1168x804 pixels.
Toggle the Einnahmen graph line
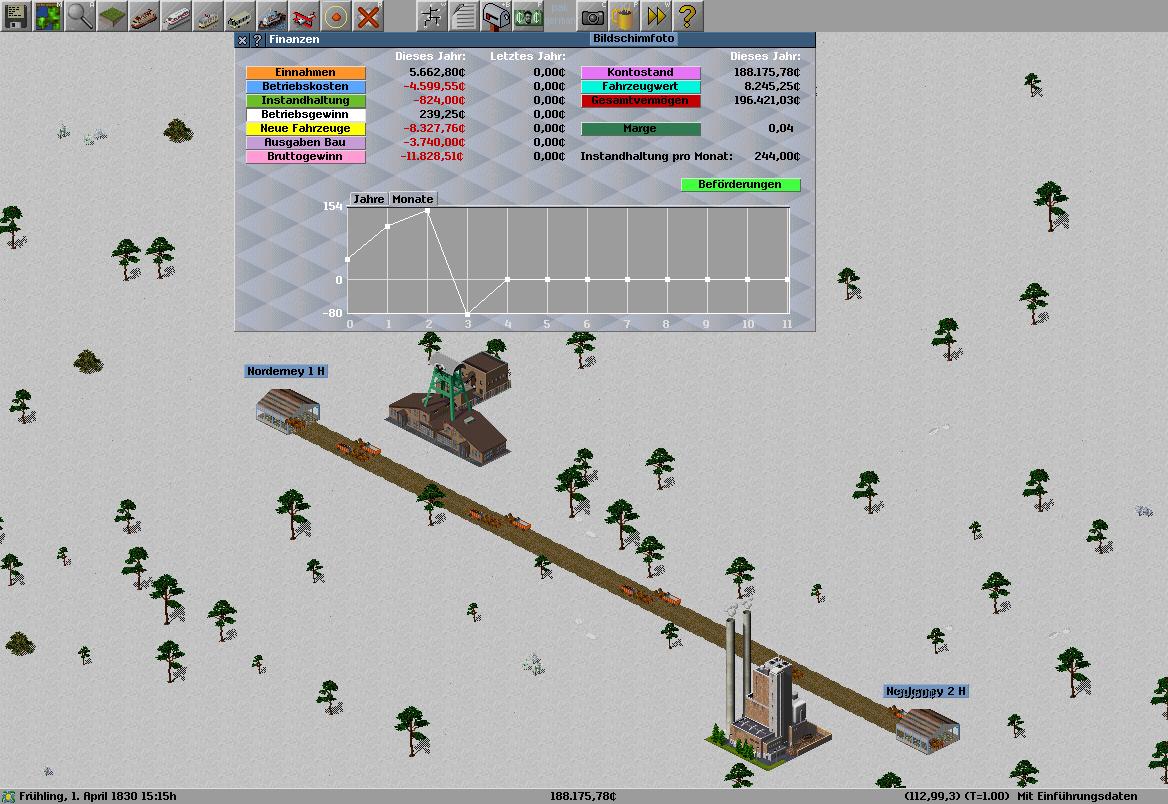pyautogui.click(x=306, y=73)
